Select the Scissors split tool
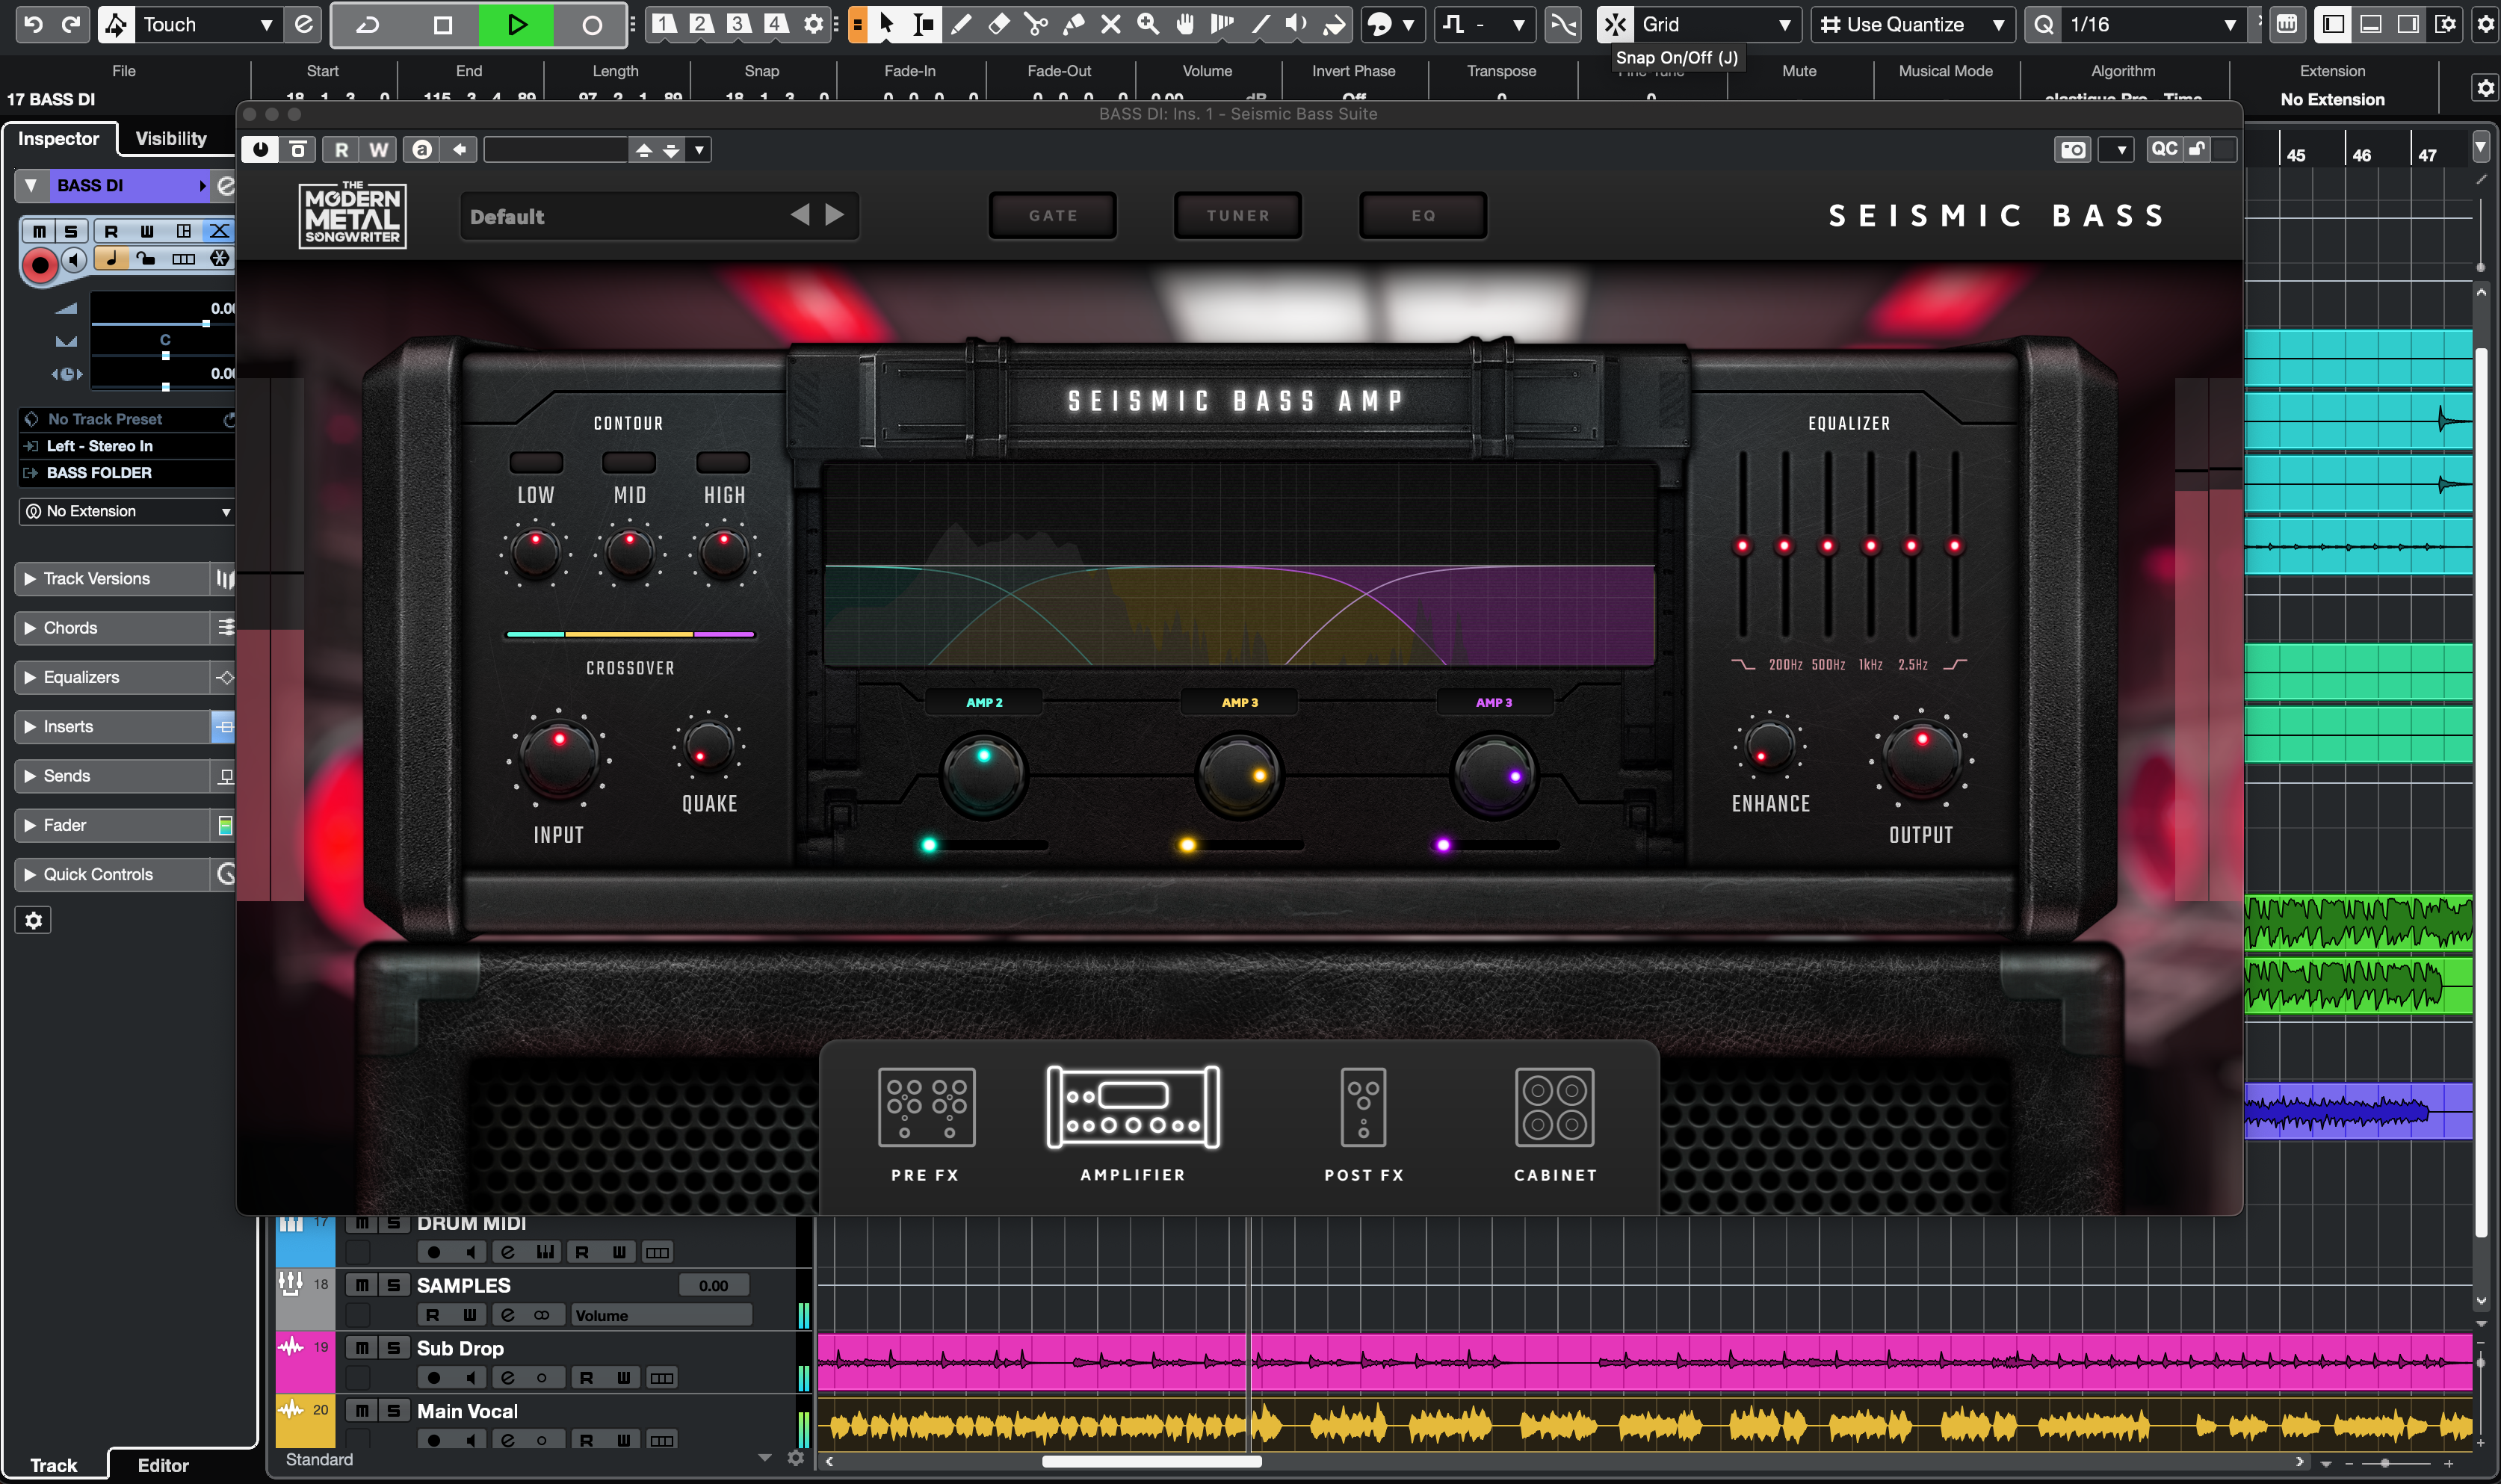The width and height of the screenshot is (2501, 1484). pyautogui.click(x=1036, y=25)
